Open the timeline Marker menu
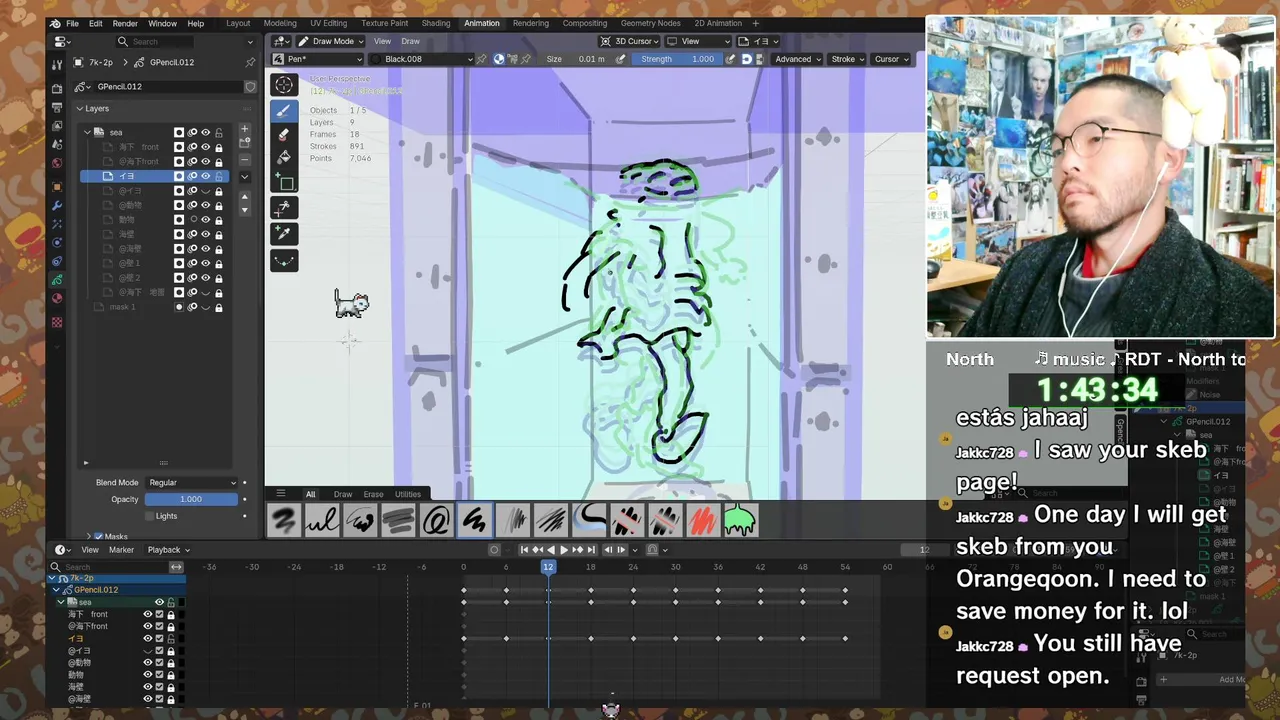This screenshot has width=1280, height=720. pos(121,549)
